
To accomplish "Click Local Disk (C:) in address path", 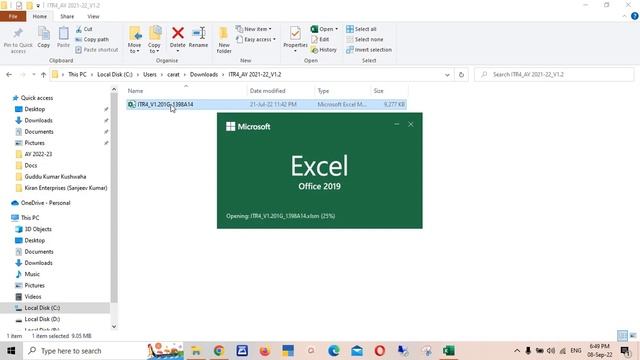I will [x=115, y=75].
